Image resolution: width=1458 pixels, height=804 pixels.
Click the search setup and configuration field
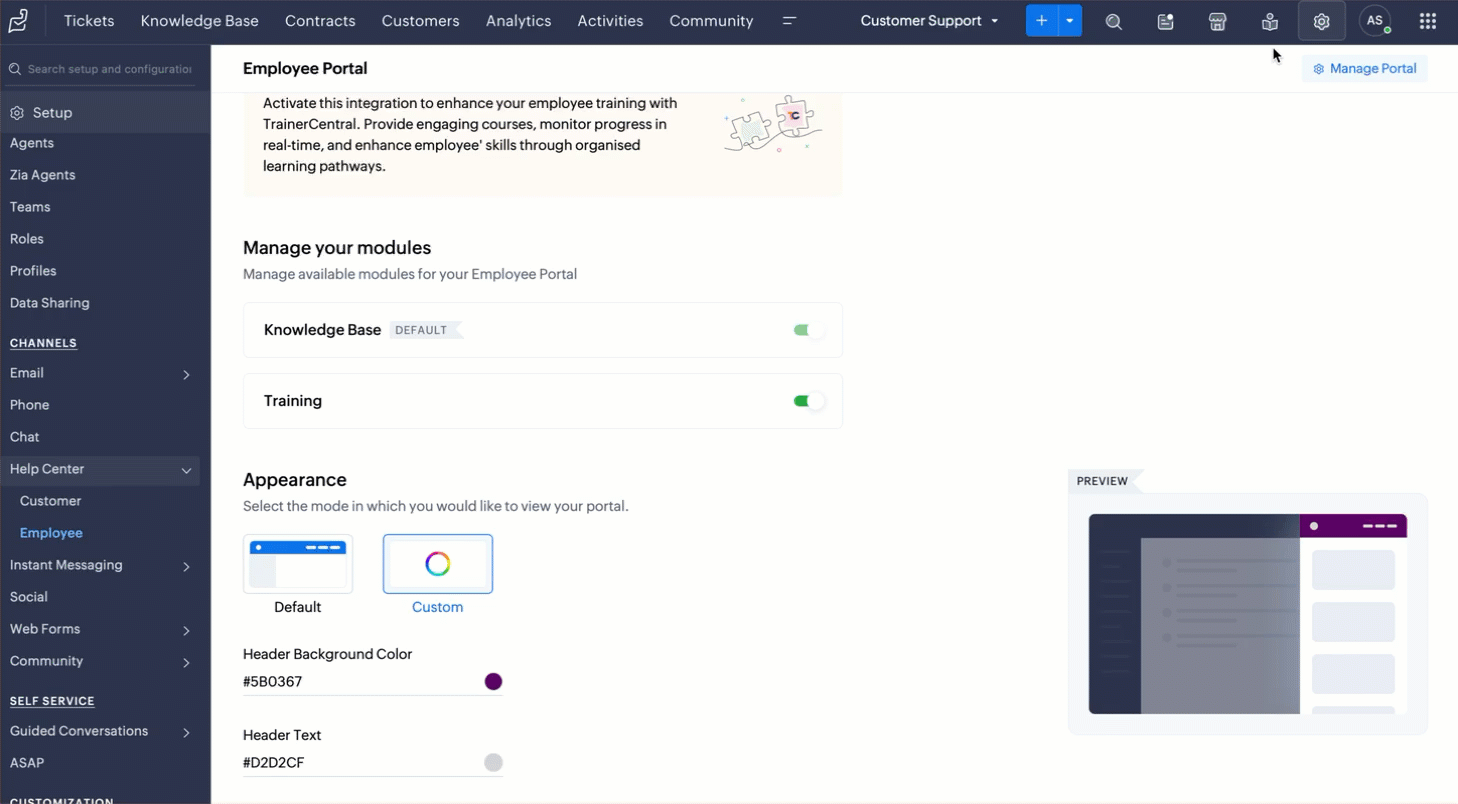click(x=109, y=69)
